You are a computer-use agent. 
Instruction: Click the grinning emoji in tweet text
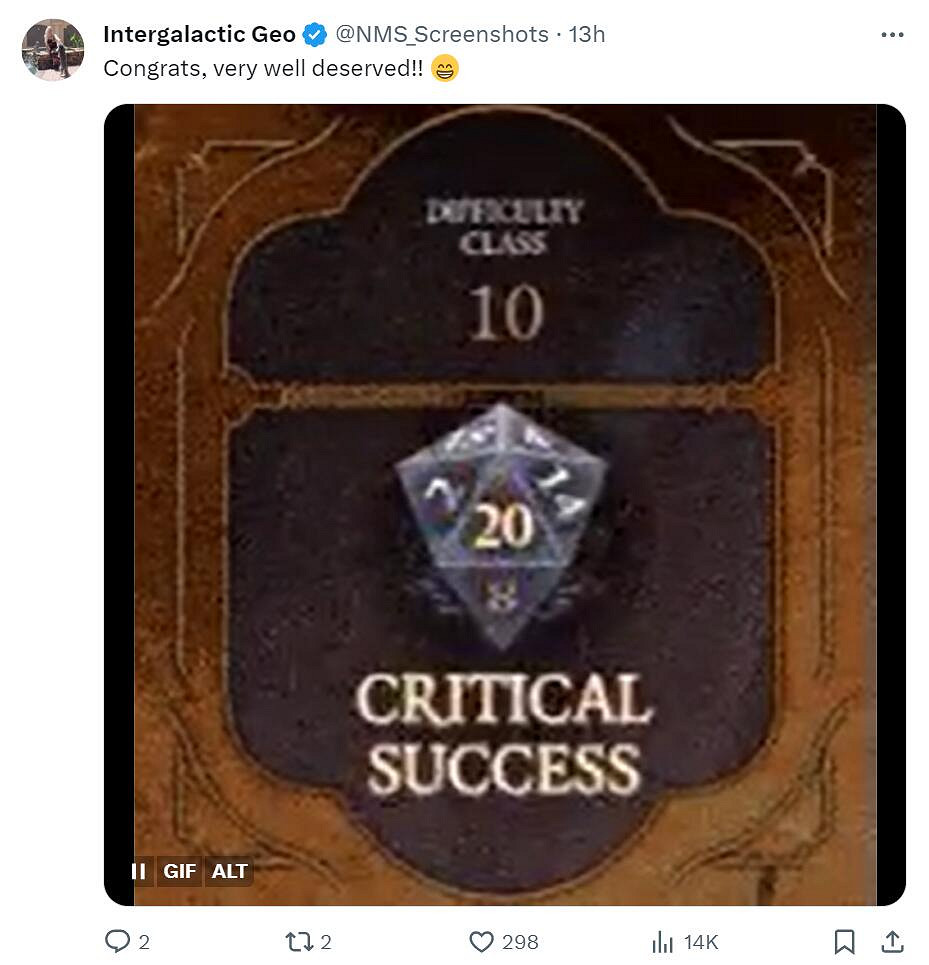(x=445, y=70)
